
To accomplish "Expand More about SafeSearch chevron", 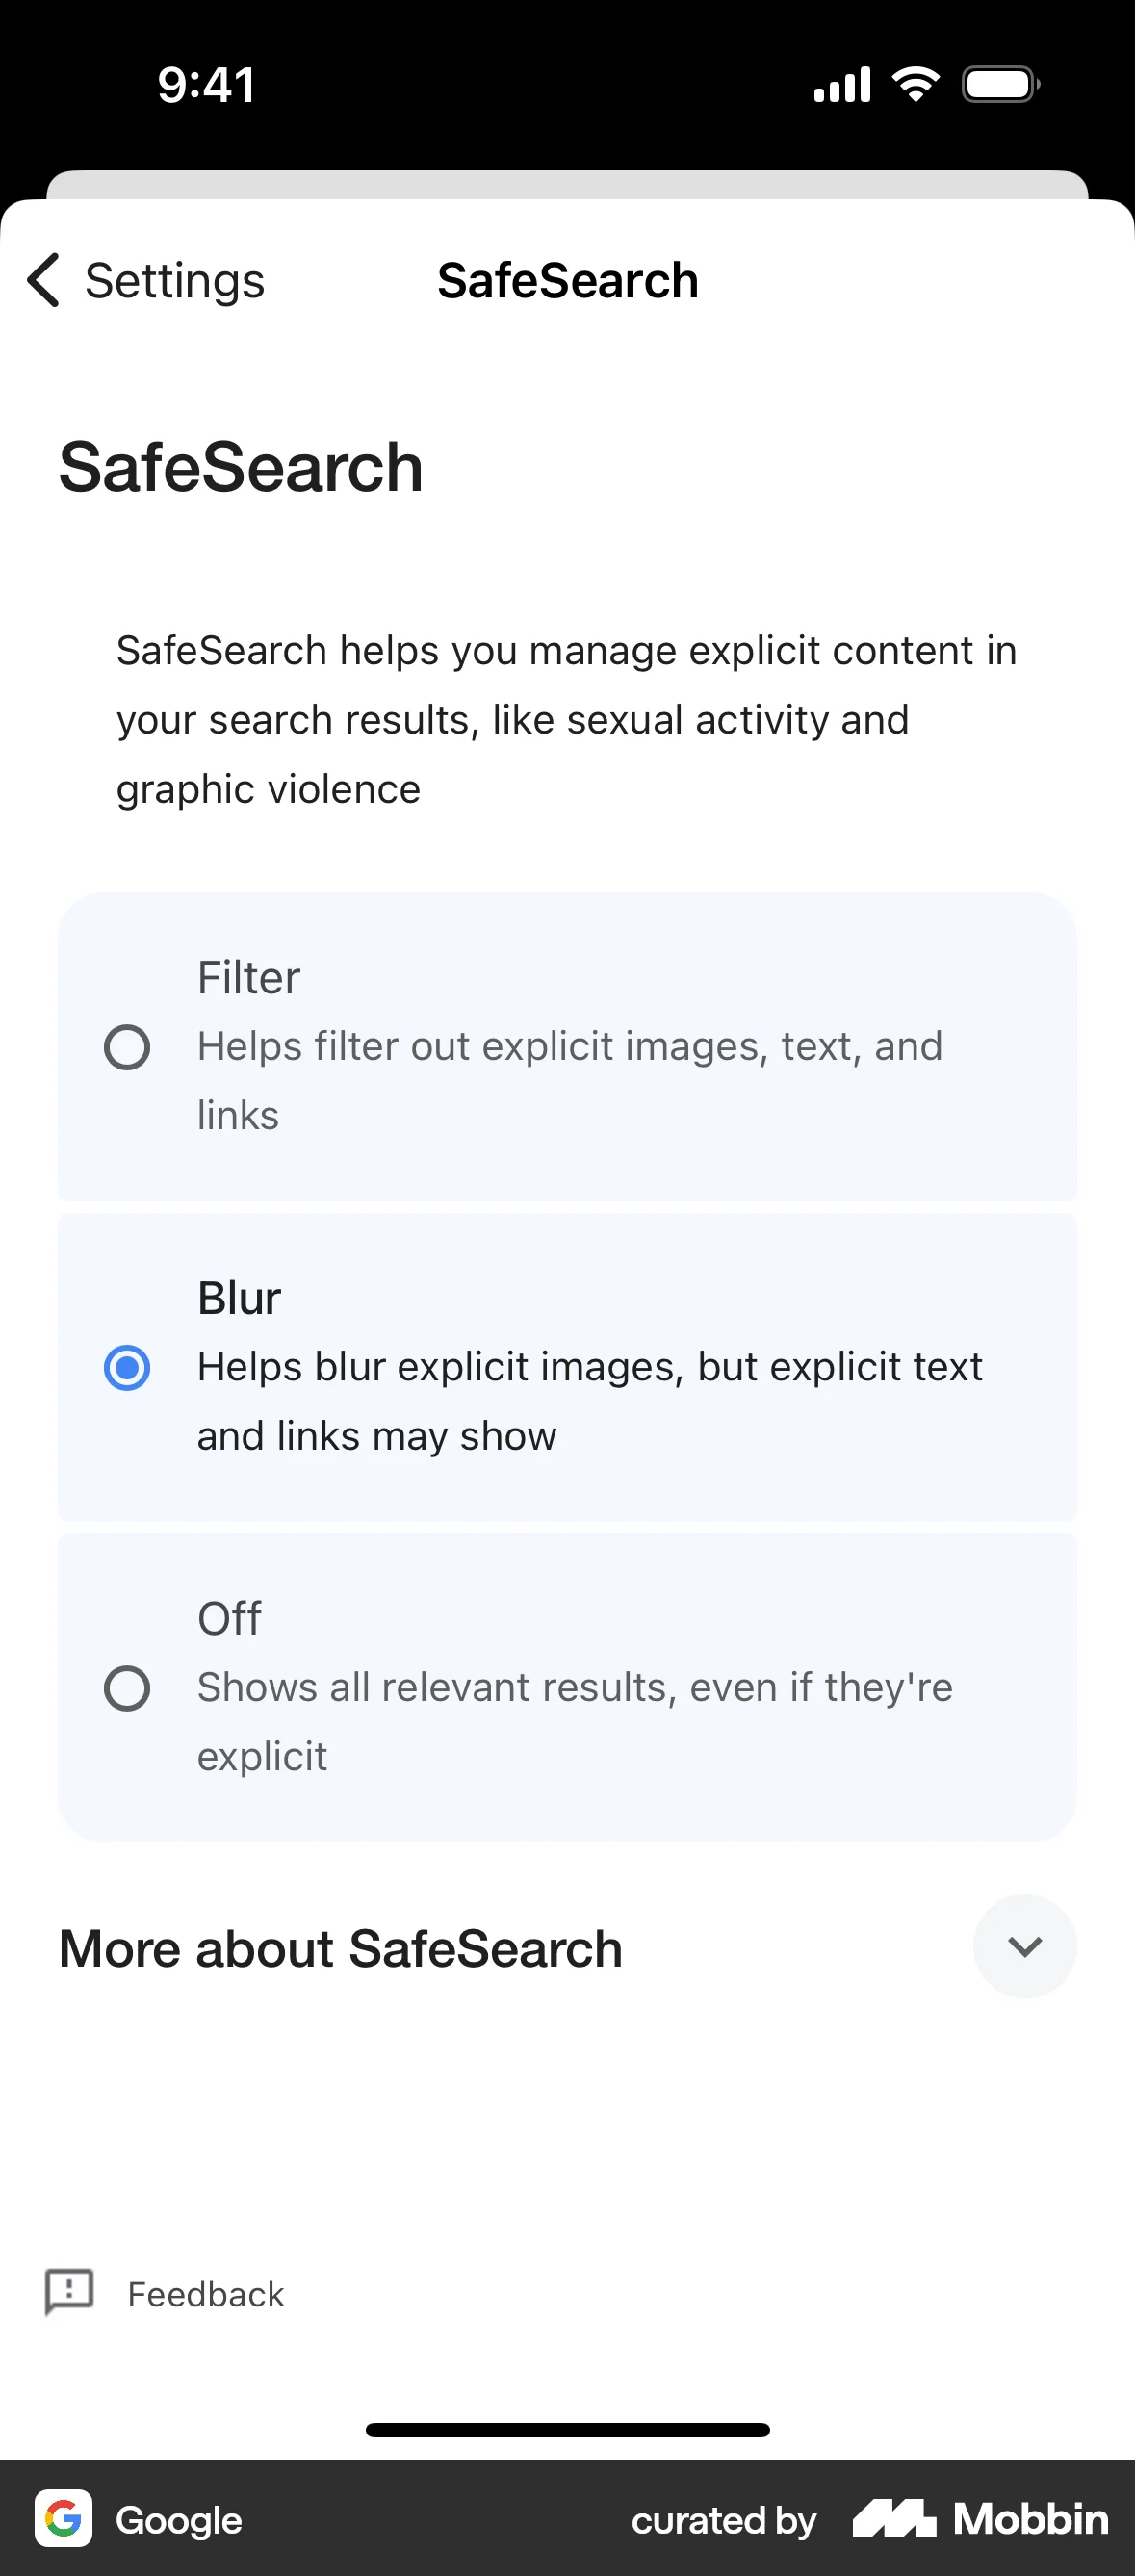I will [x=1024, y=1946].
